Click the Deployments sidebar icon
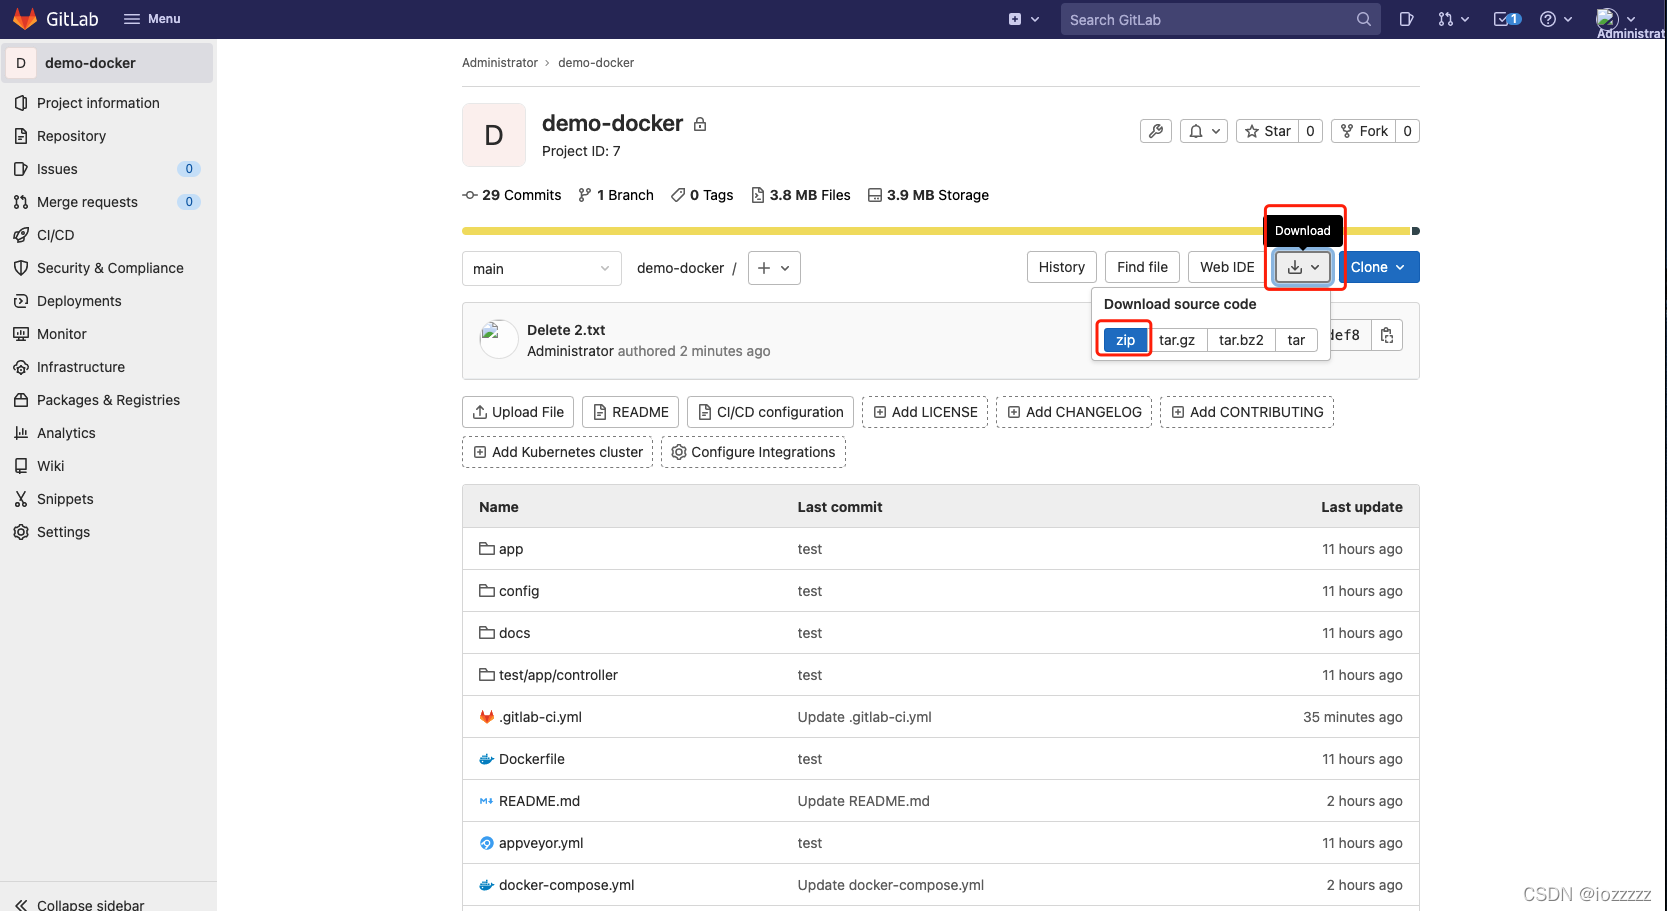This screenshot has height=911, width=1667. click(21, 301)
